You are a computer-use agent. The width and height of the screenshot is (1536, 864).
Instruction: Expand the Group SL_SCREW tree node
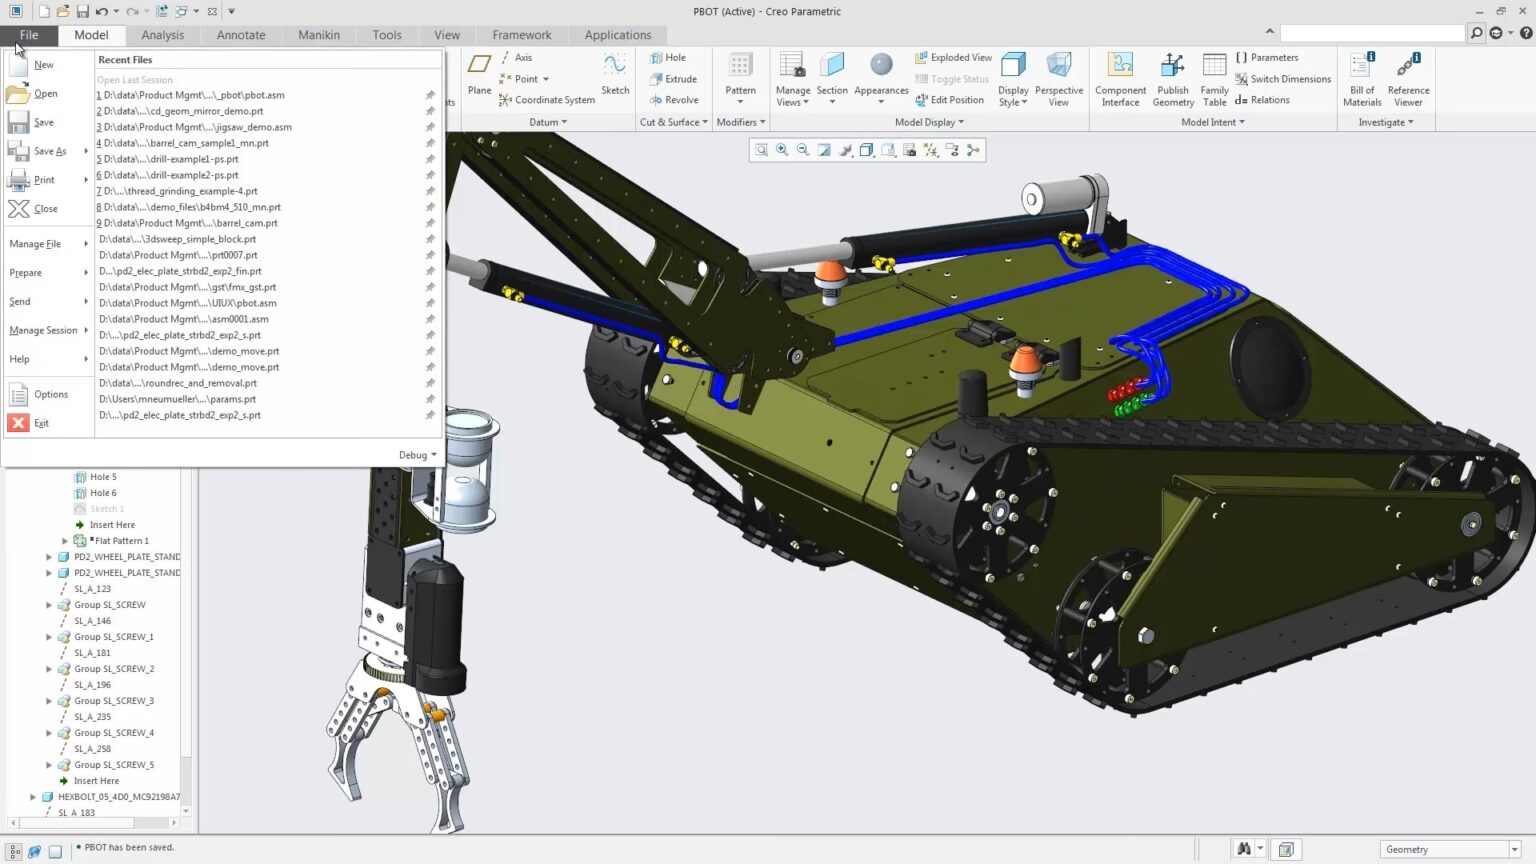49,605
